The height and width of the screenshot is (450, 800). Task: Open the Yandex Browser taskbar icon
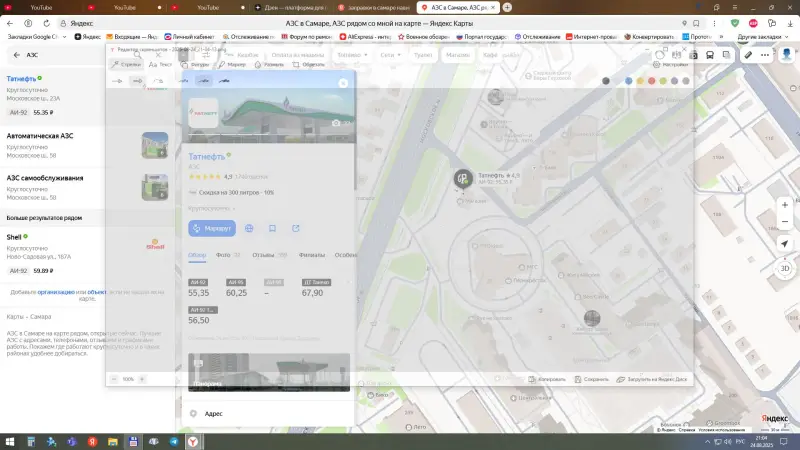(193, 441)
